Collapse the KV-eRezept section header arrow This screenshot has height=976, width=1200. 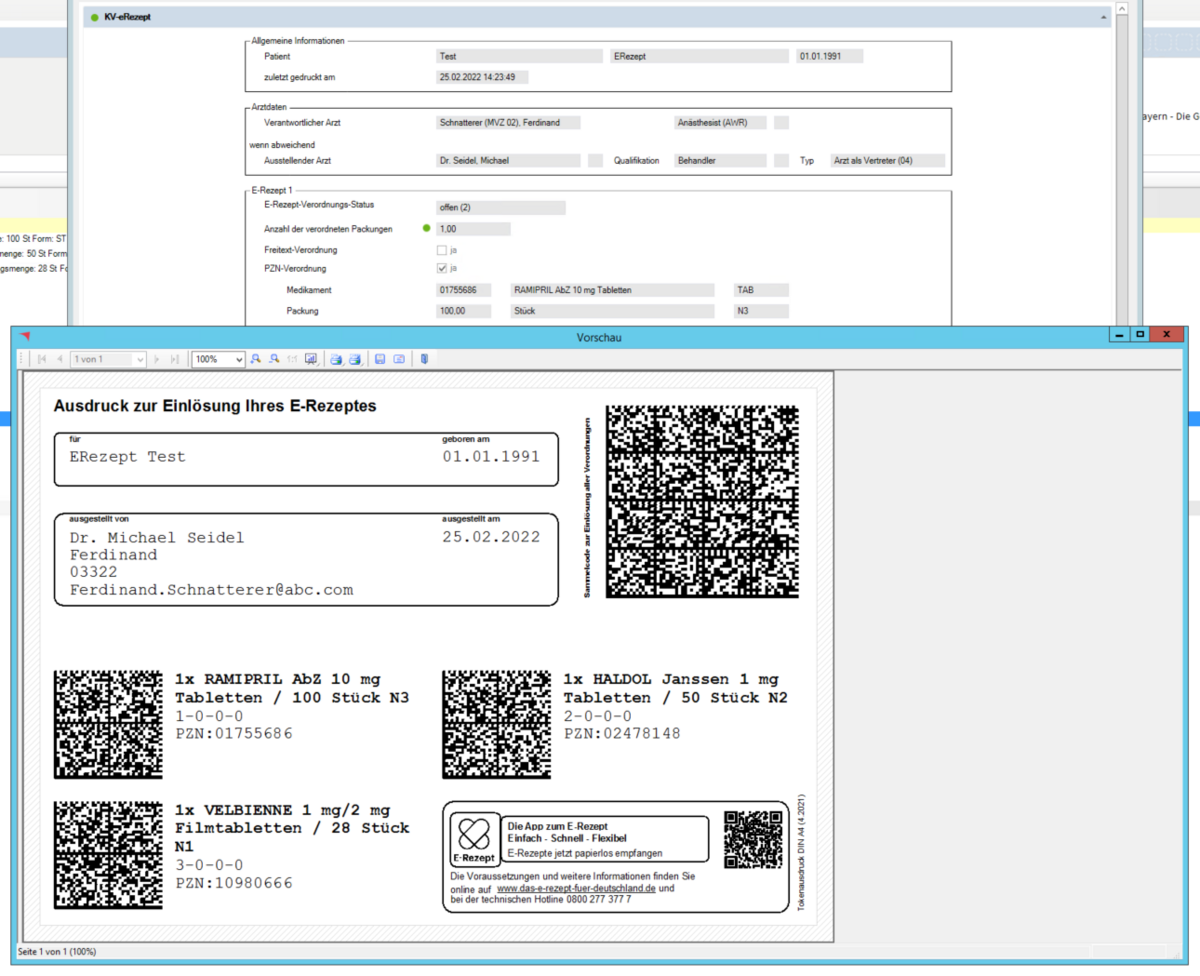[x=1104, y=18]
